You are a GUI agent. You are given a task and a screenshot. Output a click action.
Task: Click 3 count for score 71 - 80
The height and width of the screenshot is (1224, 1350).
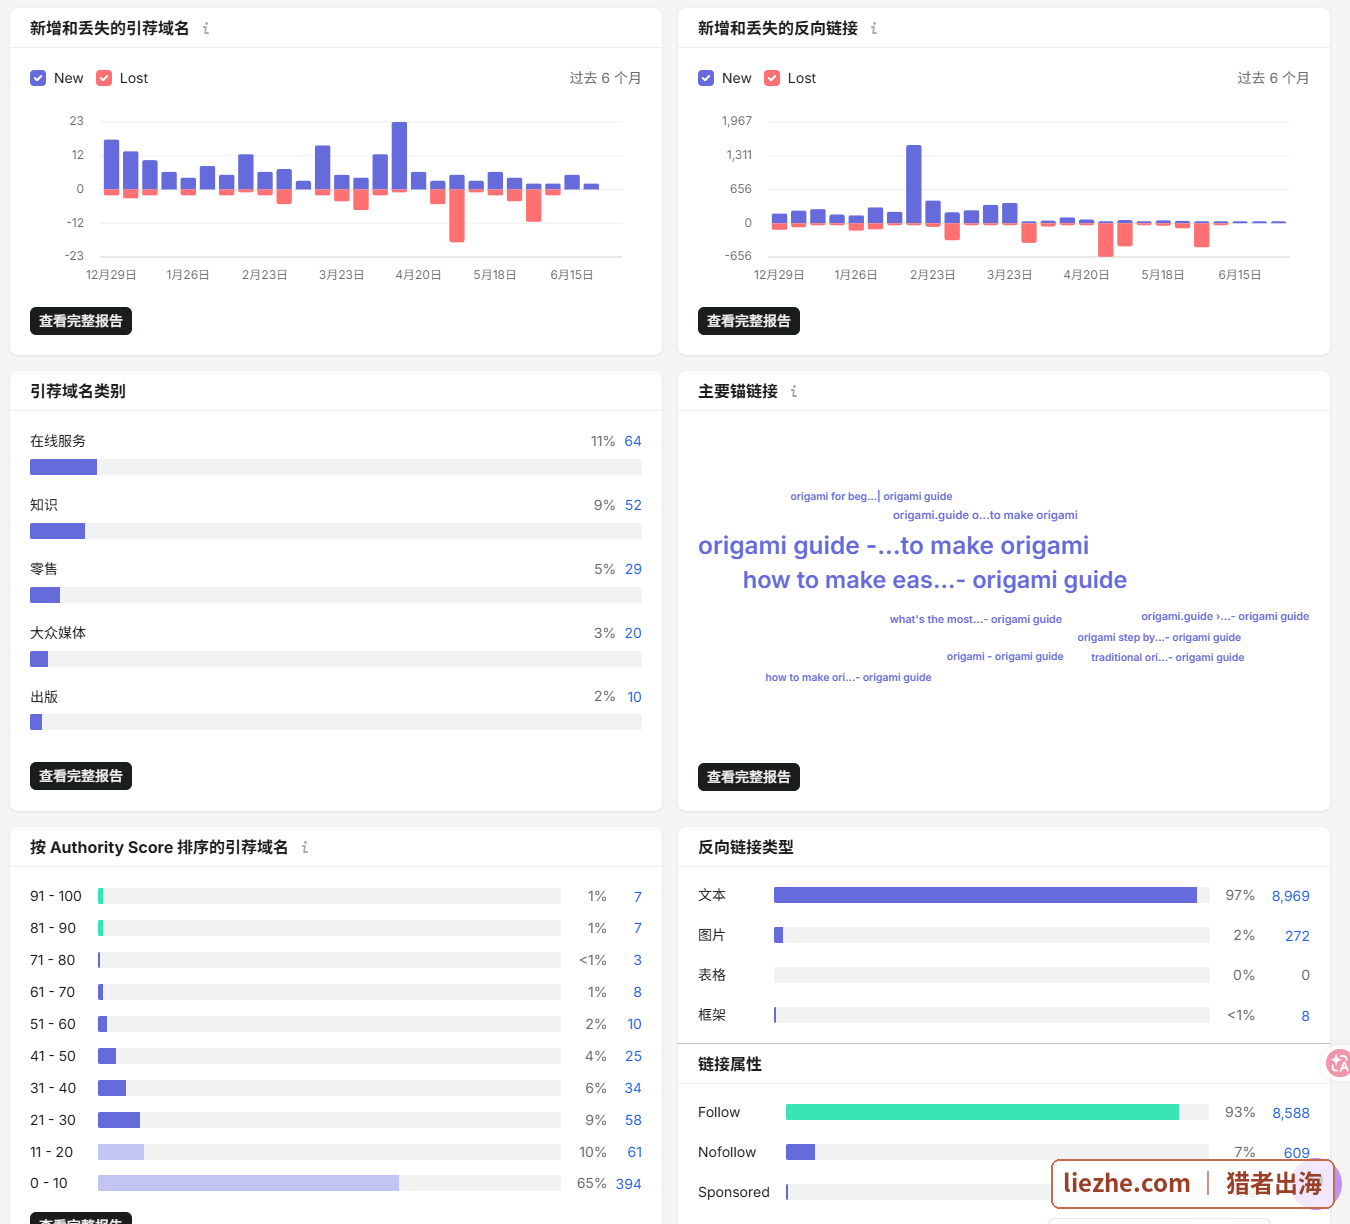(x=637, y=960)
